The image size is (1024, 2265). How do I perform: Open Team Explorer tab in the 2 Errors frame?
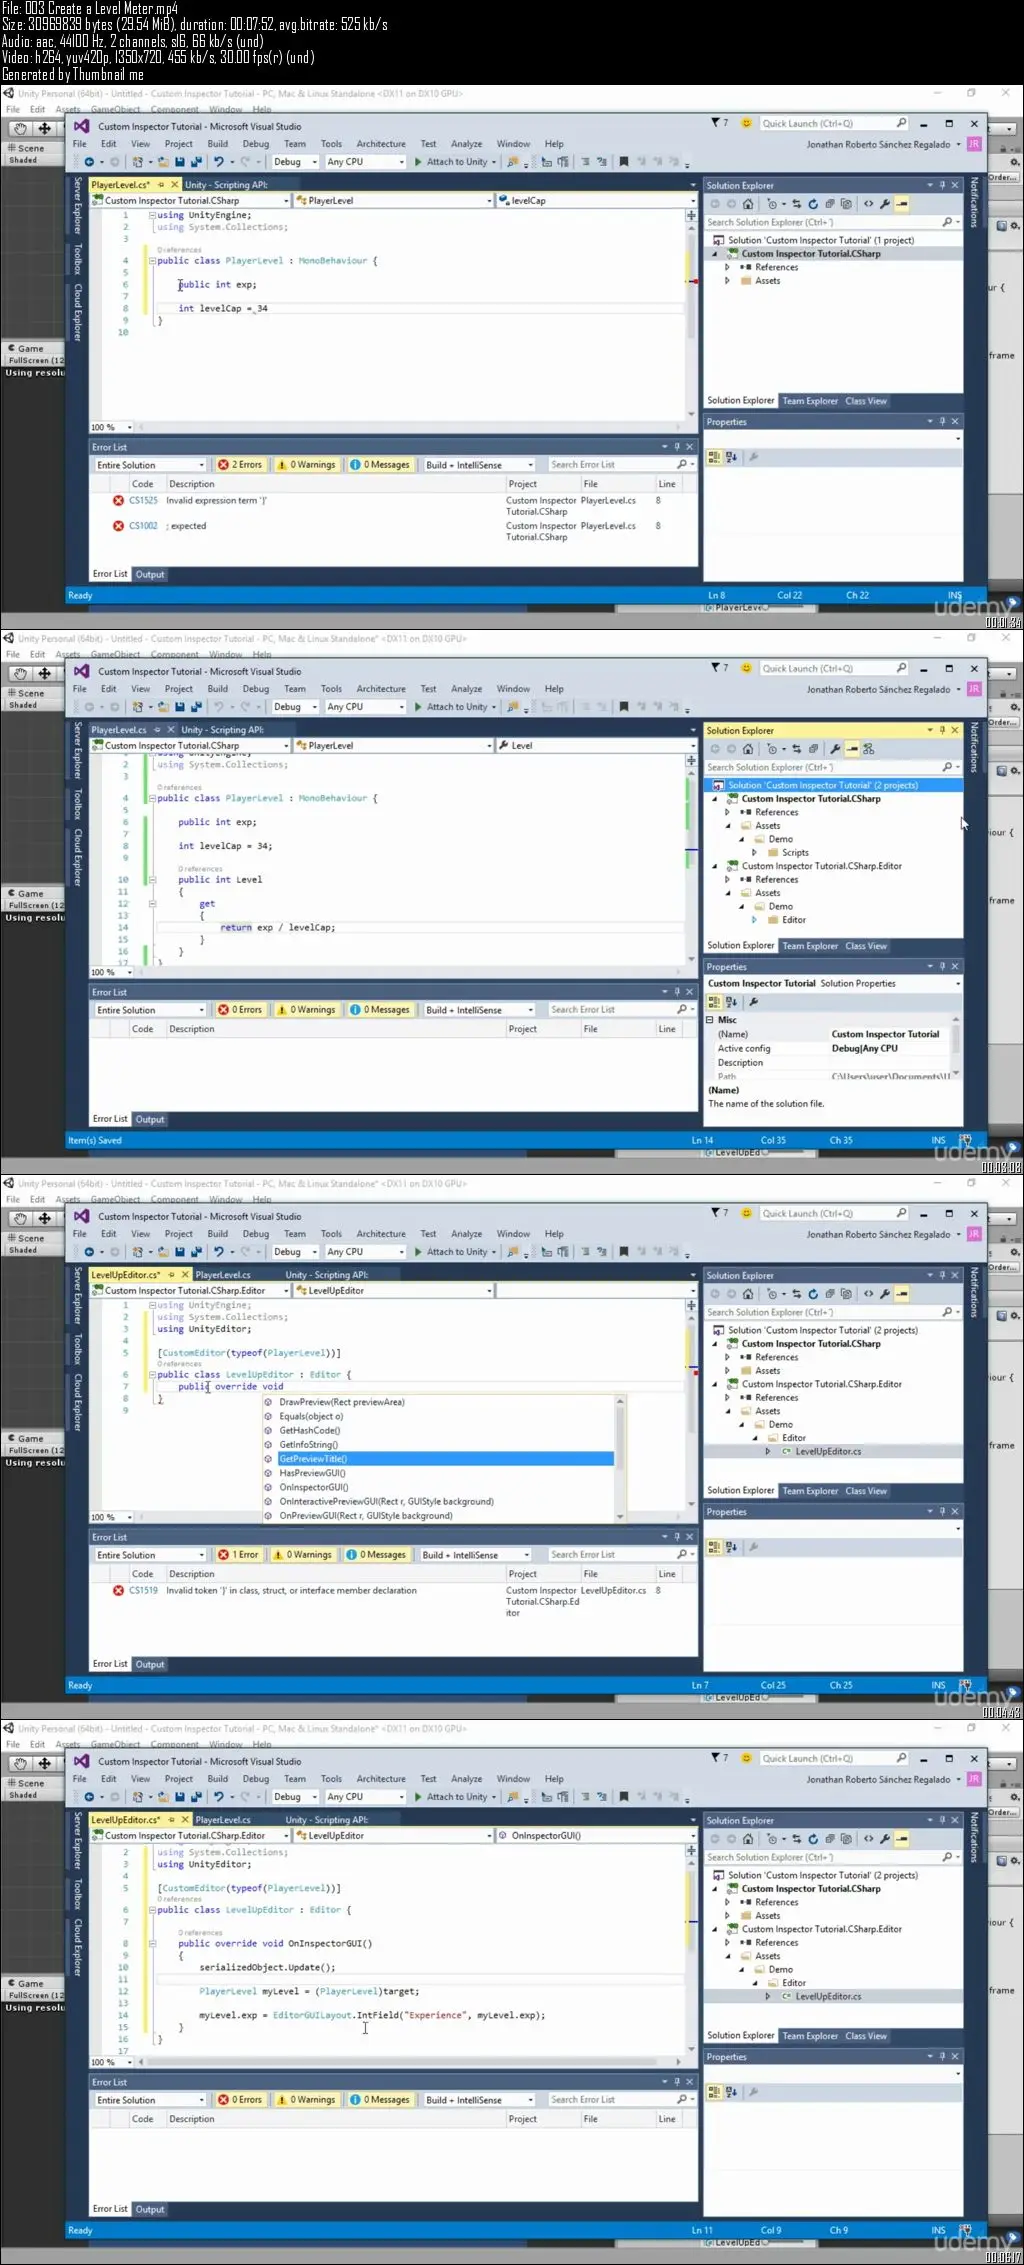[810, 401]
